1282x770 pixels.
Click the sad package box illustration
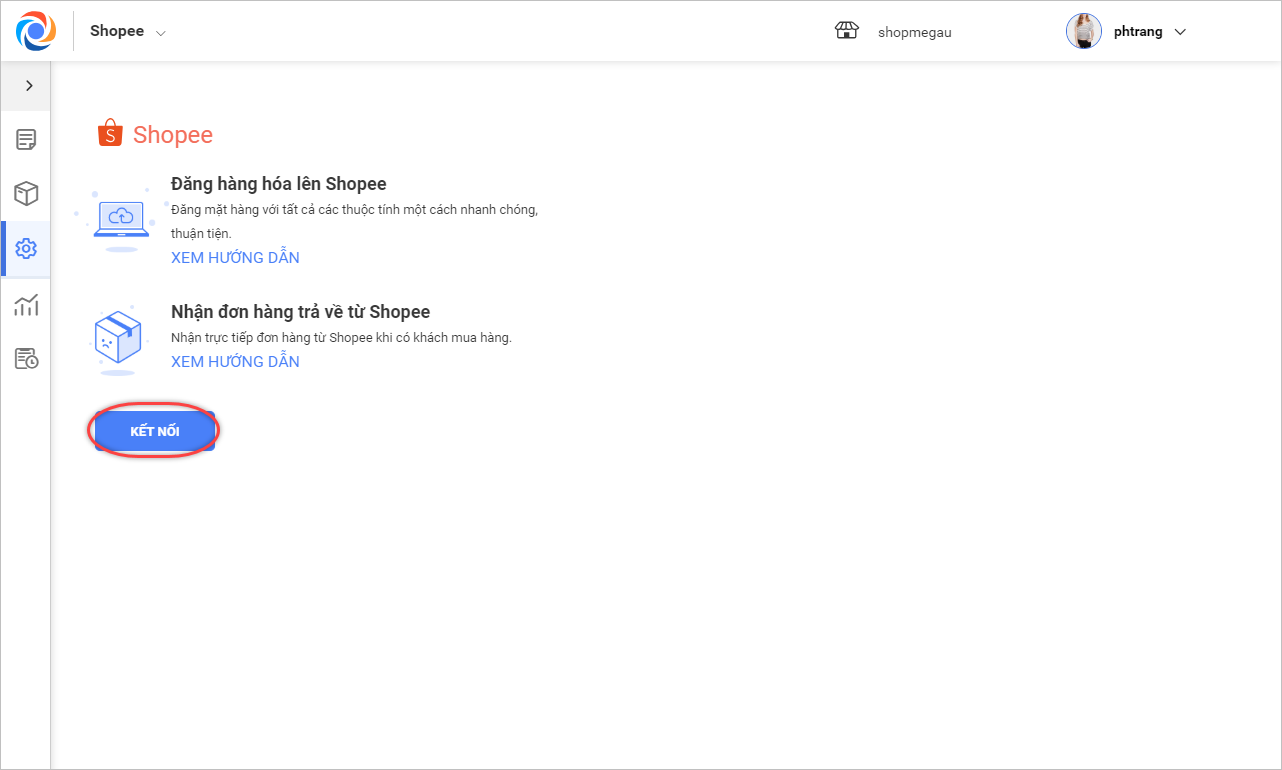tap(118, 340)
